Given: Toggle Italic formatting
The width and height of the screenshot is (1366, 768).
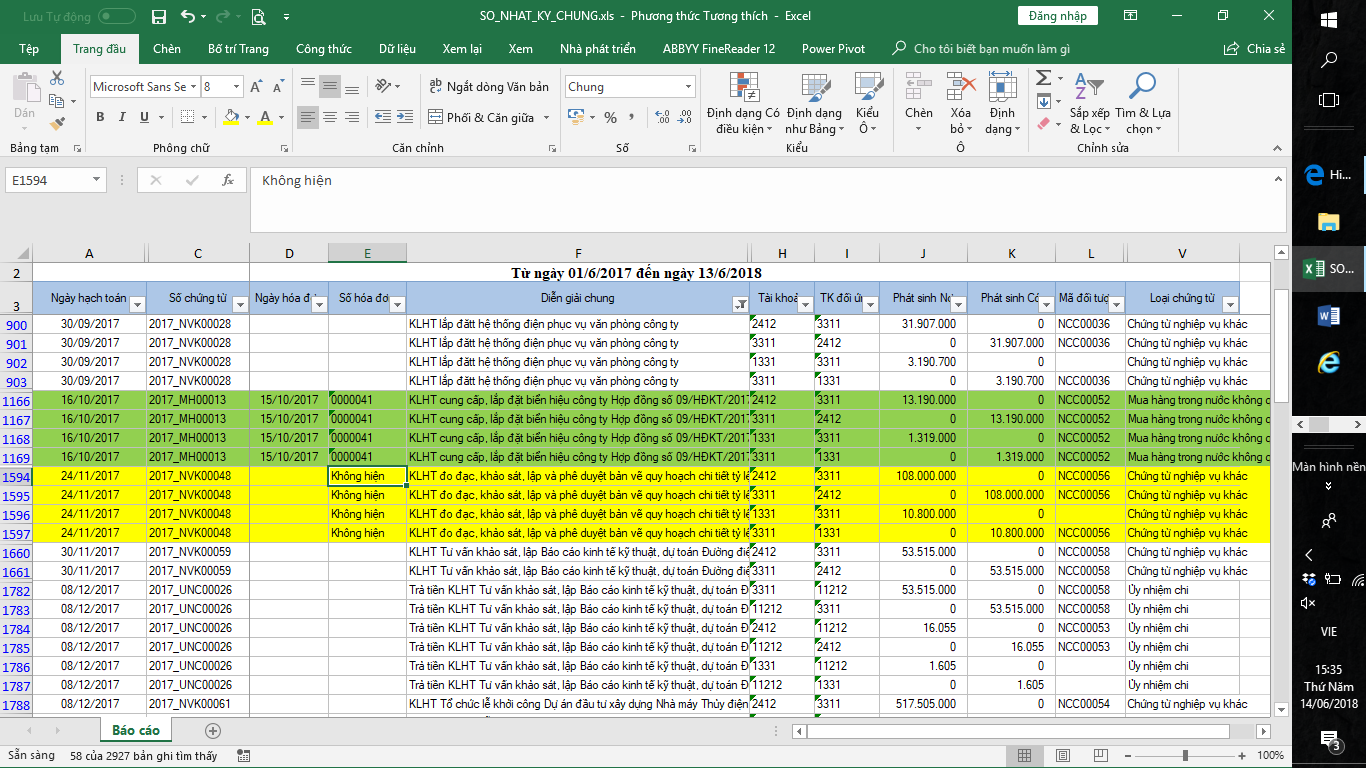Looking at the screenshot, I should click(122, 117).
